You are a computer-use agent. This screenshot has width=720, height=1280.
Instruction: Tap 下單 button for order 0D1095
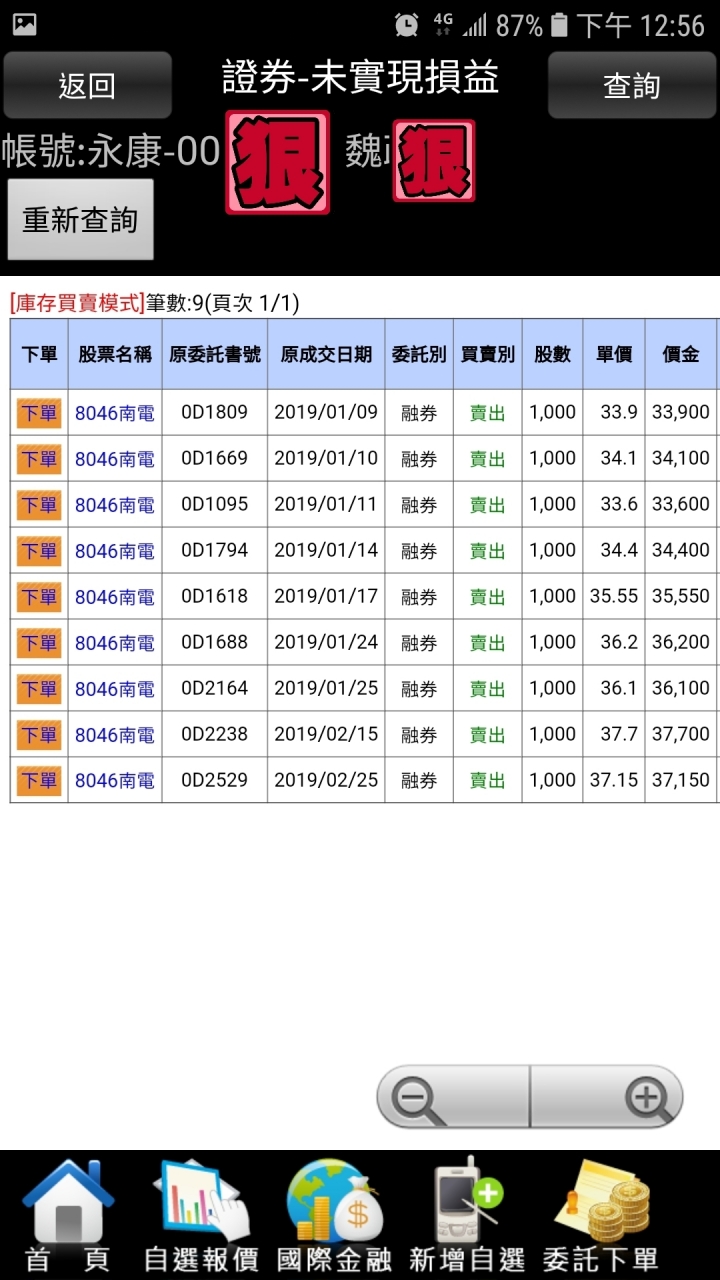click(x=39, y=505)
